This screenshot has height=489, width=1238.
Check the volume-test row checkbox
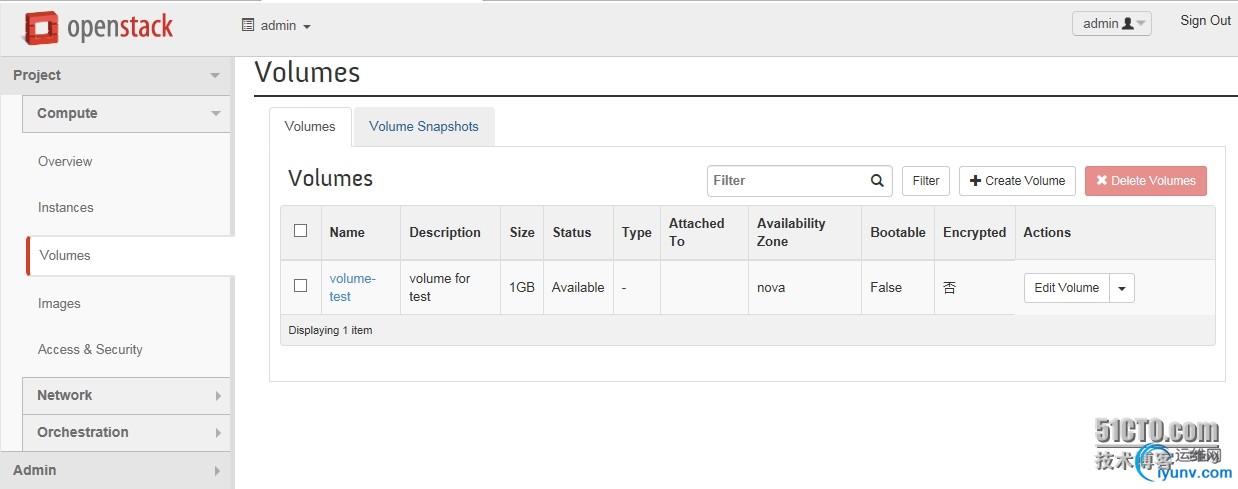point(301,286)
